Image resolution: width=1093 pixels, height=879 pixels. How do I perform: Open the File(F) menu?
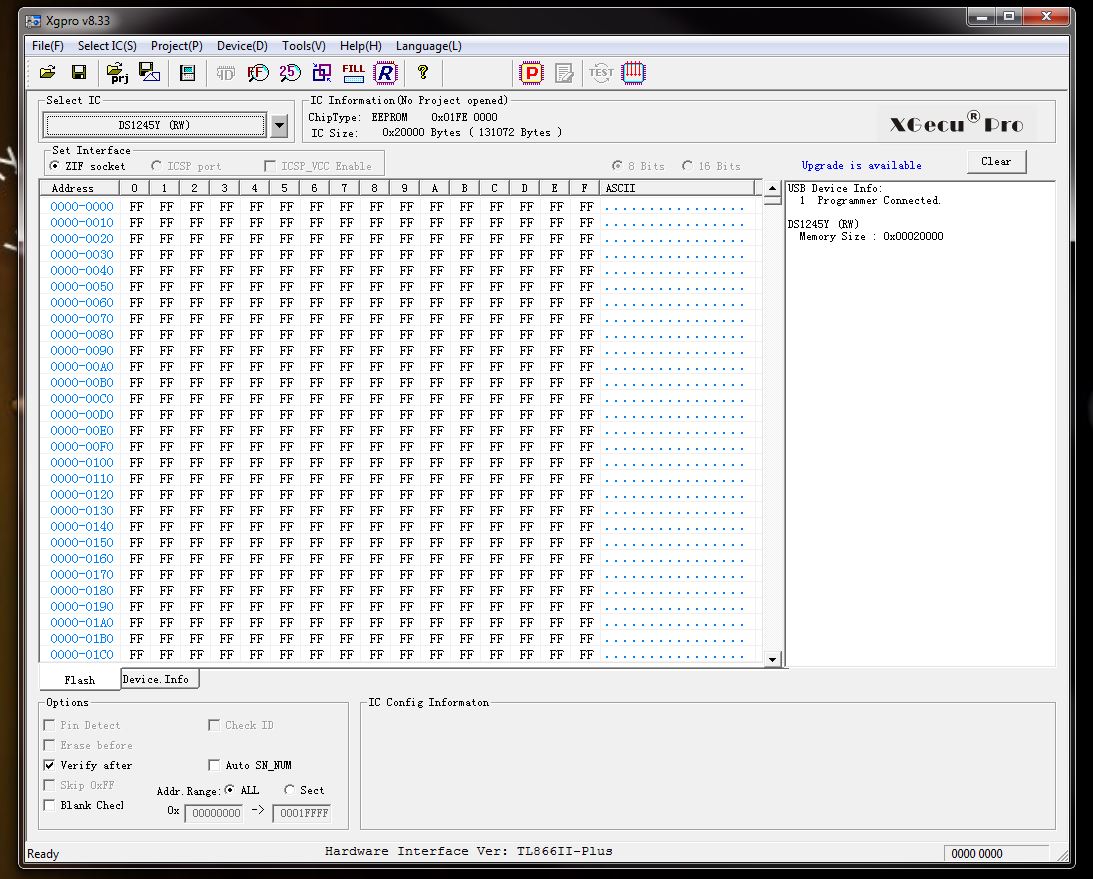(x=47, y=46)
